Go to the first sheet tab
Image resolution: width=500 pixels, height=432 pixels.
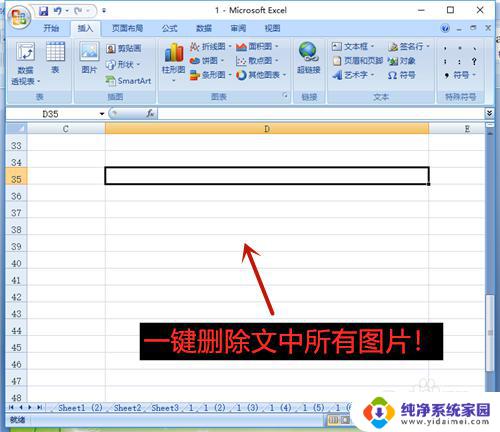pyautogui.click(x=11, y=407)
